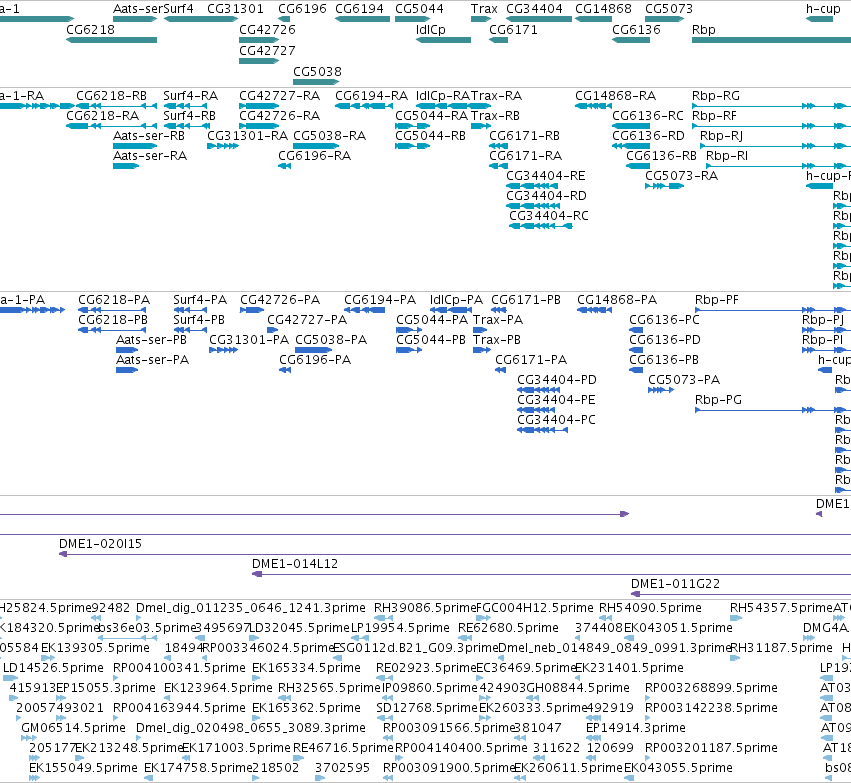The image size is (851, 783).
Task: Select the CG6194 gene label
Action: [x=359, y=9]
